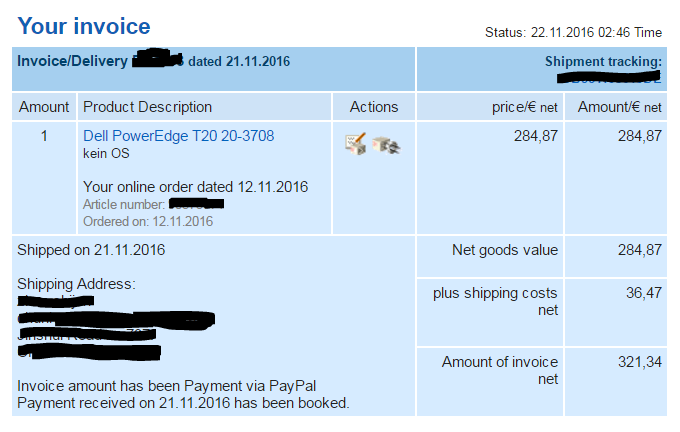680x432 pixels.
Task: Select the invoice total 321,34
Action: click(640, 362)
